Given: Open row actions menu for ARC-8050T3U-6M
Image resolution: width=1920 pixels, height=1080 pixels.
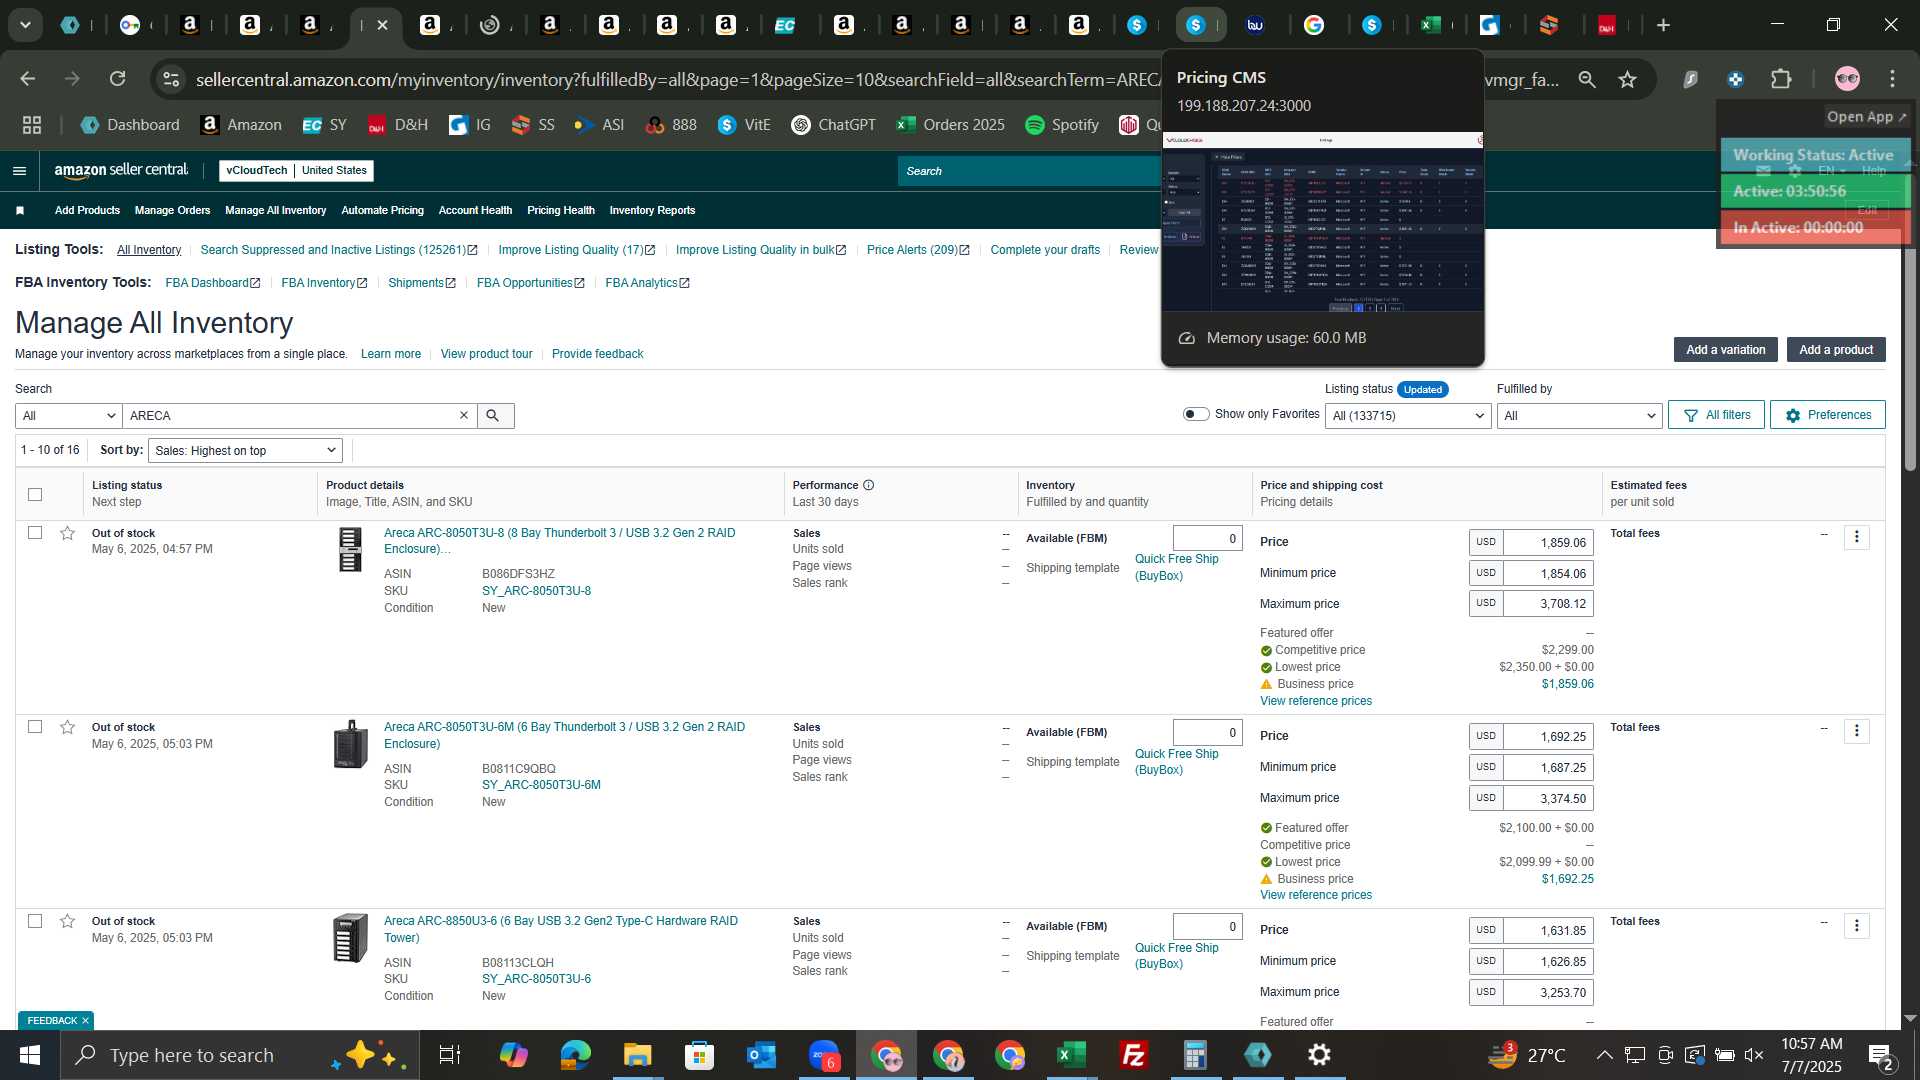Looking at the screenshot, I should [1857, 731].
